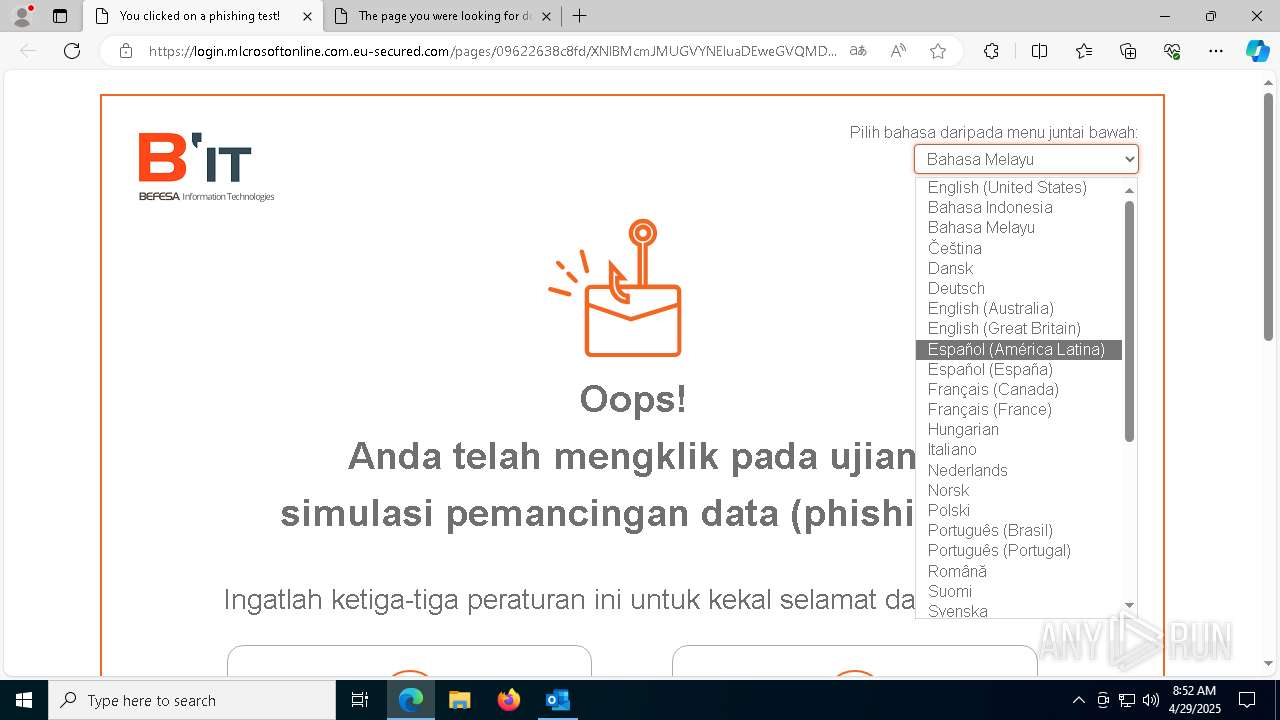Open Settings and more ellipsis menu

click(1216, 51)
